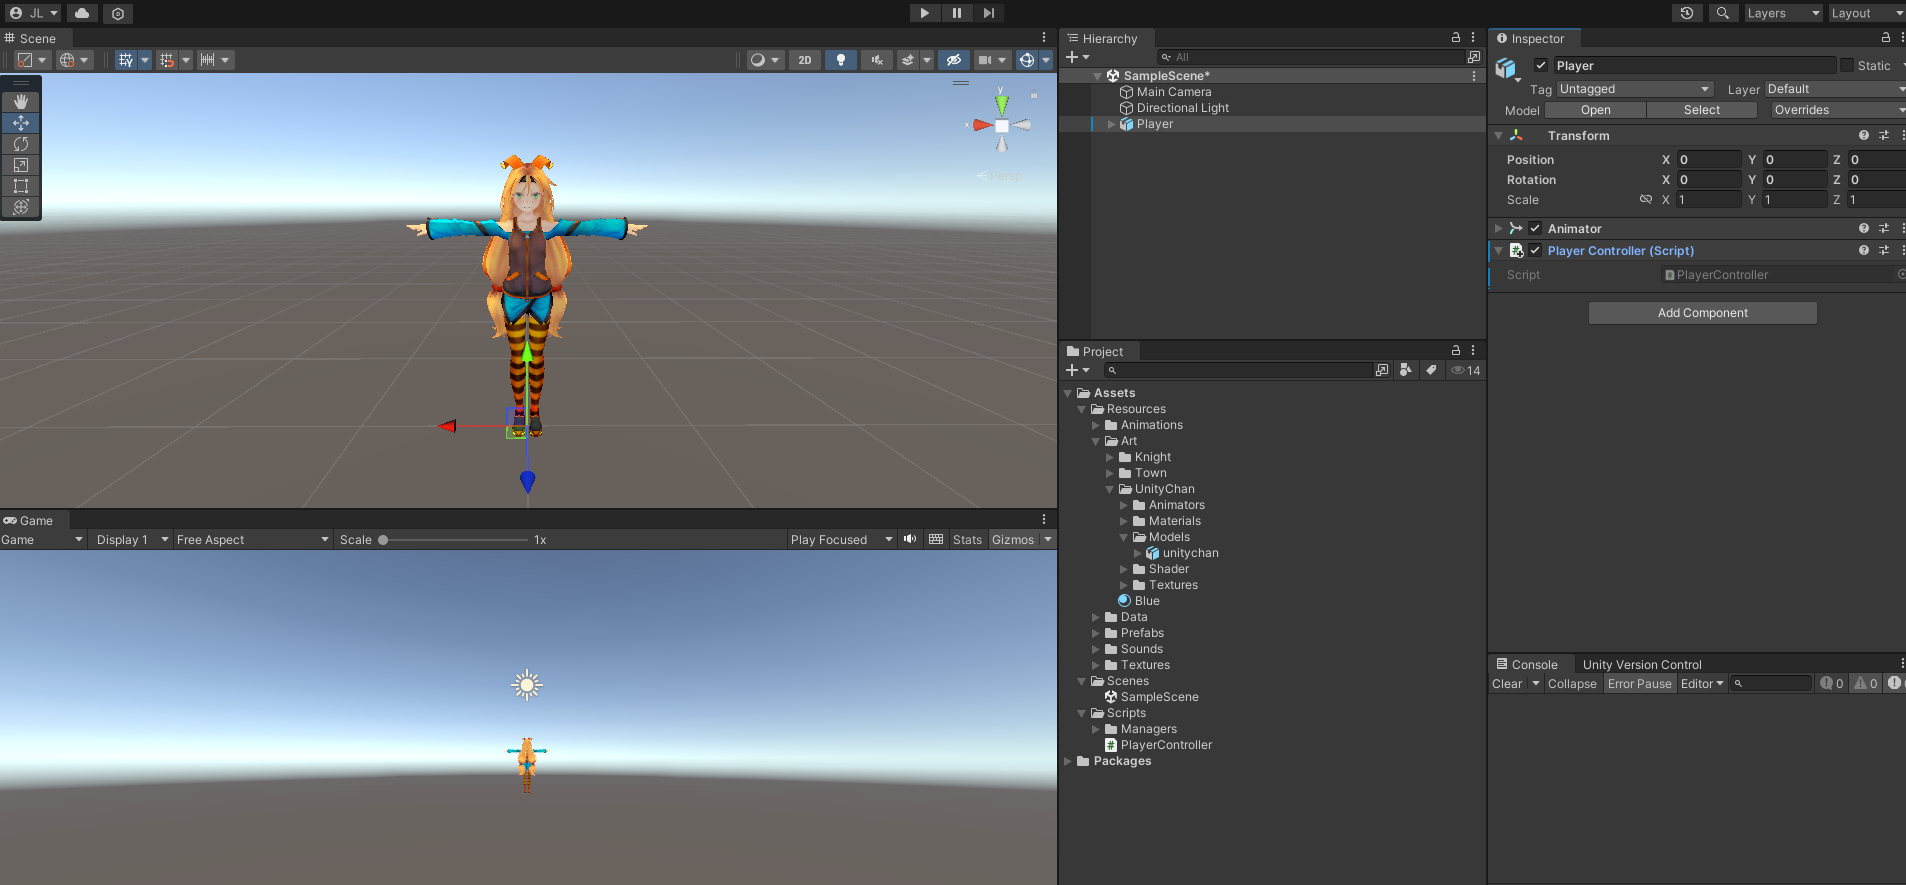Select the Rect transform tool
1906x885 pixels.
[21, 186]
